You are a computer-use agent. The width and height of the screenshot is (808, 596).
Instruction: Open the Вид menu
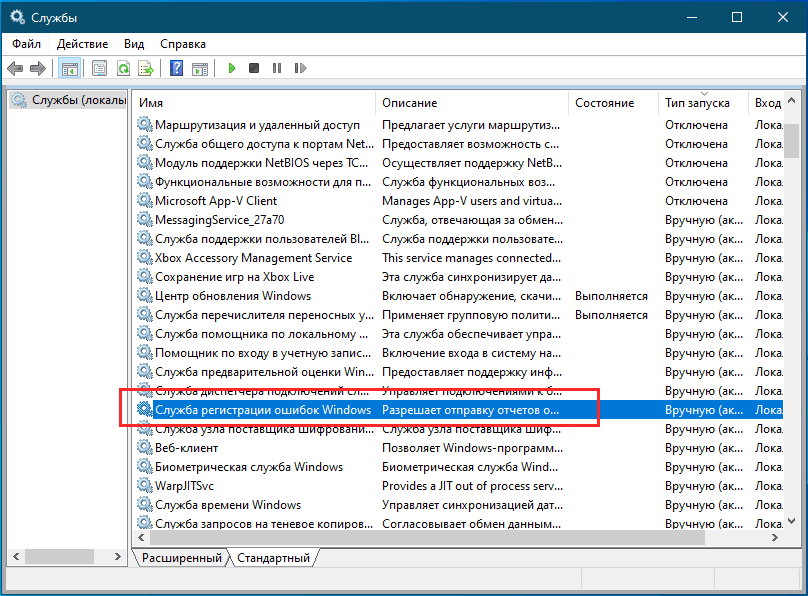134,44
